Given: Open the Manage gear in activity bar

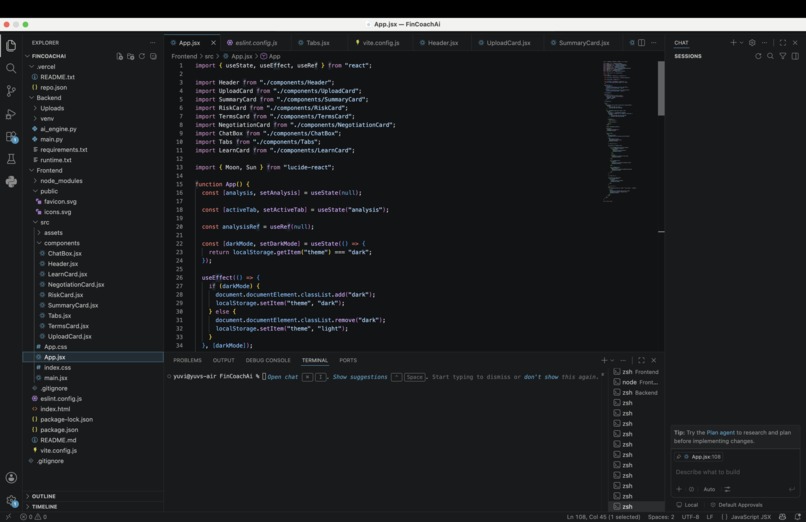Looking at the screenshot, I should pyautogui.click(x=11, y=500).
